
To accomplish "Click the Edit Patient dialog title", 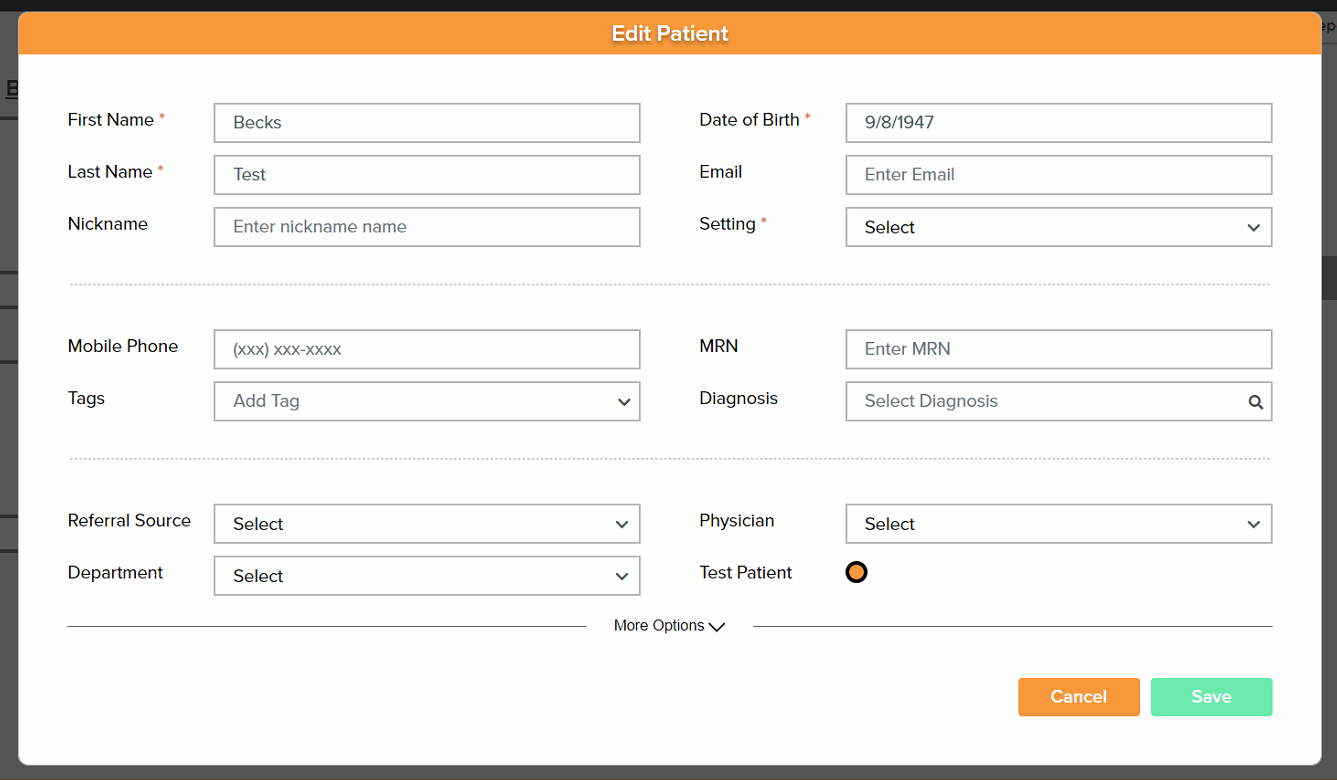I will (670, 33).
